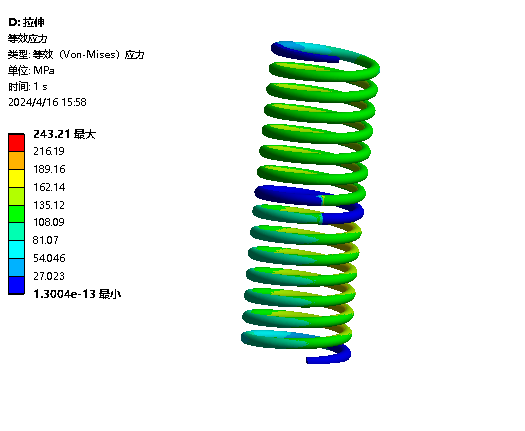
Task: Click the minimum value 1.3004e-13 label
Action: 77,294
